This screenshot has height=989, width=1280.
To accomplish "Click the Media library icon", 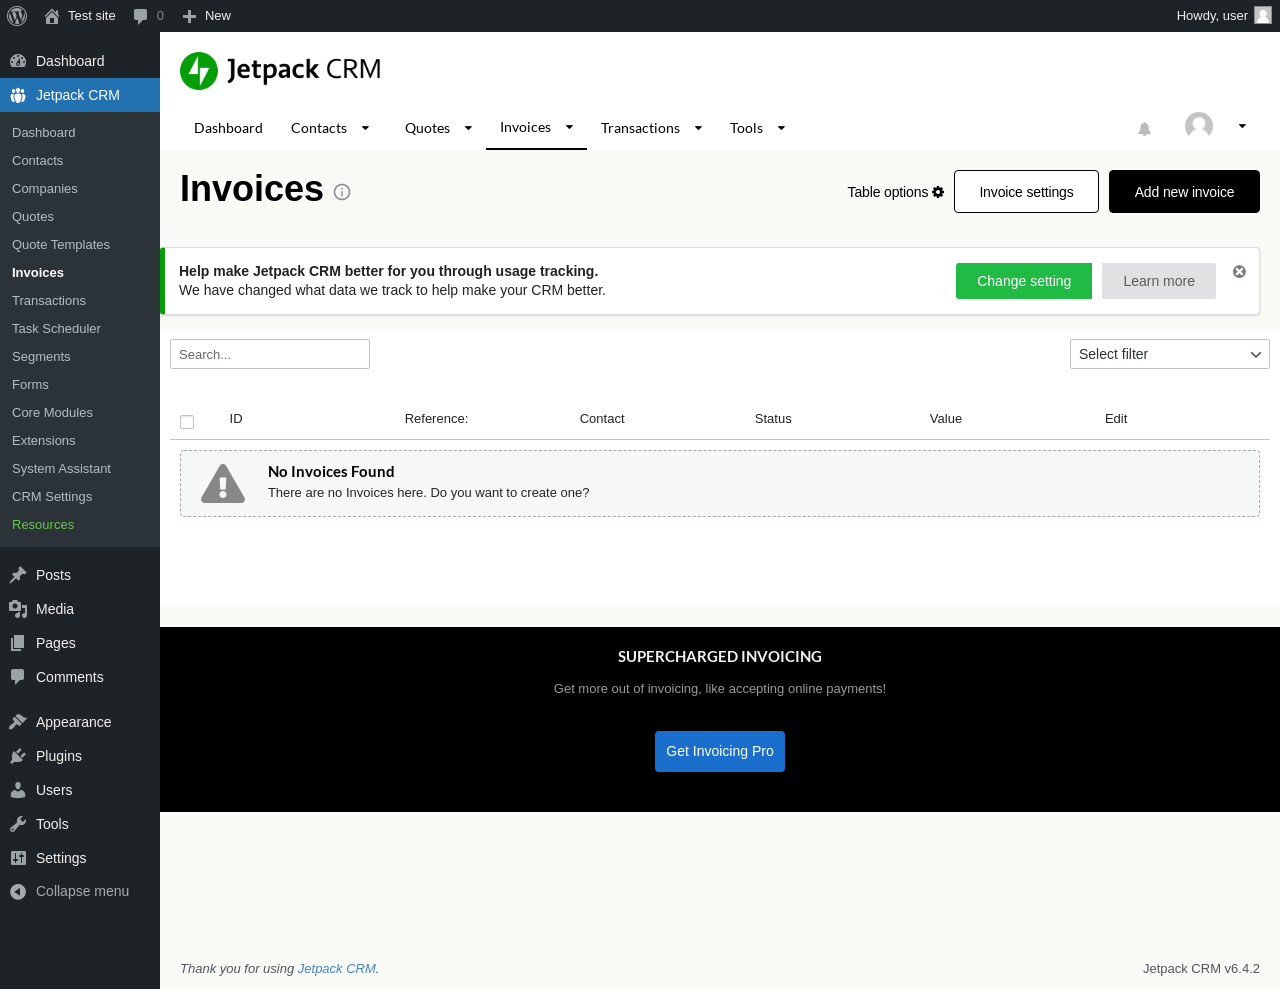I will pos(18,609).
